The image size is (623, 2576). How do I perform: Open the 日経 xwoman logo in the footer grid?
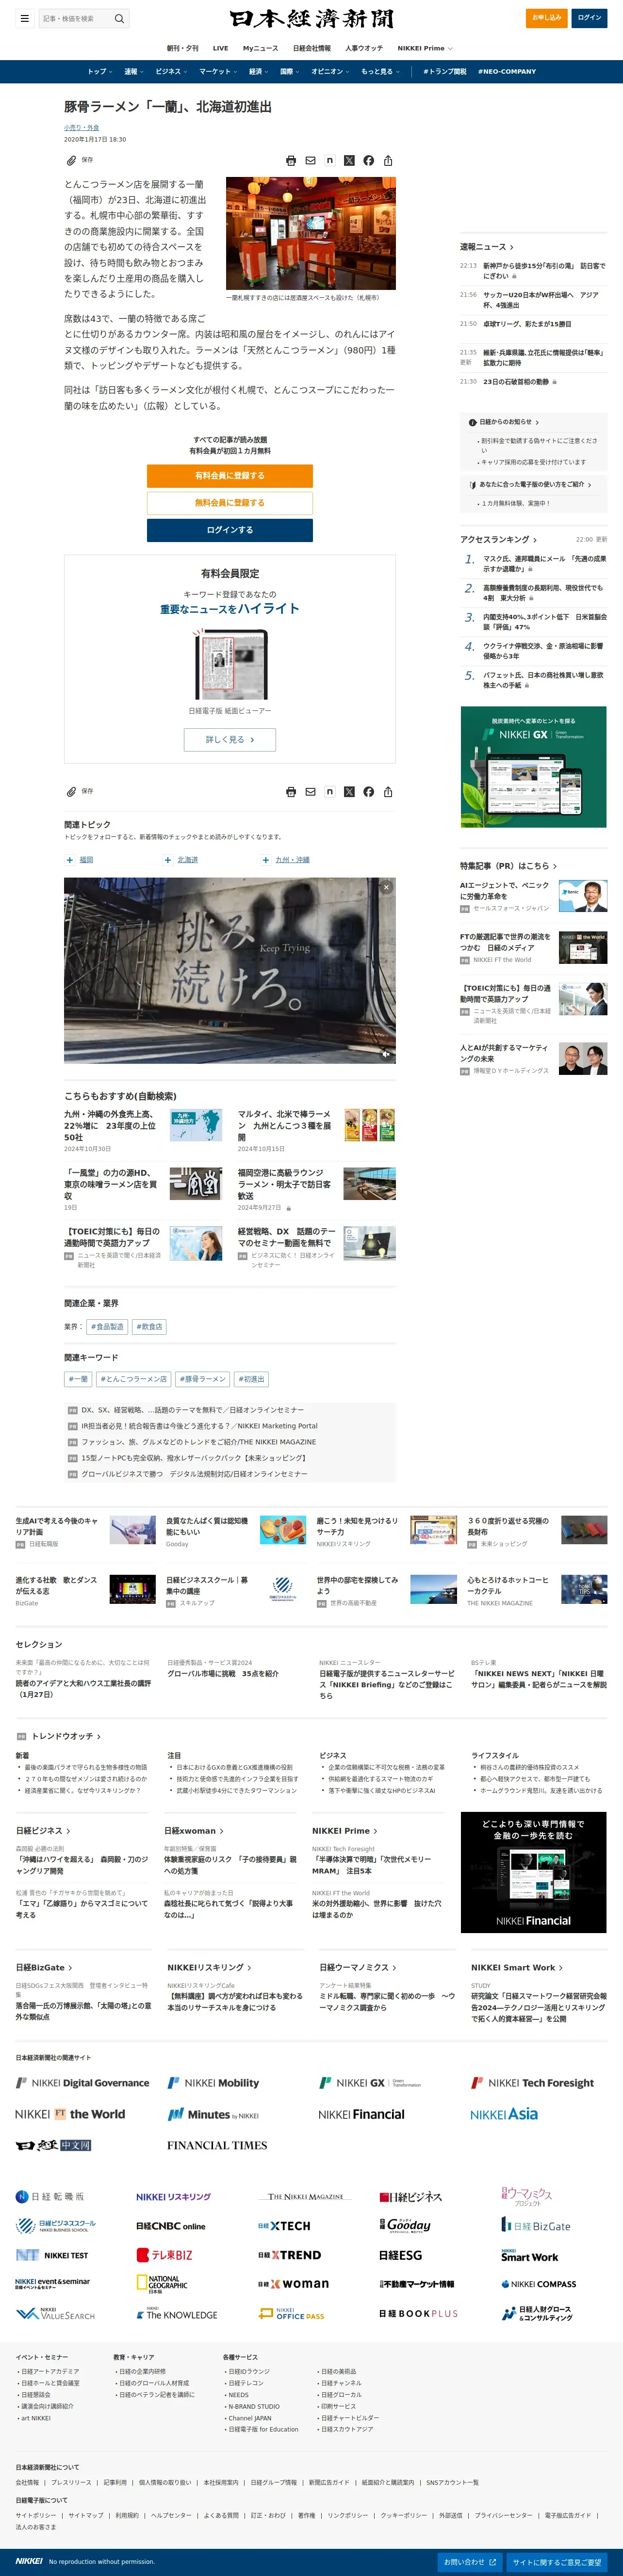coord(293,2284)
